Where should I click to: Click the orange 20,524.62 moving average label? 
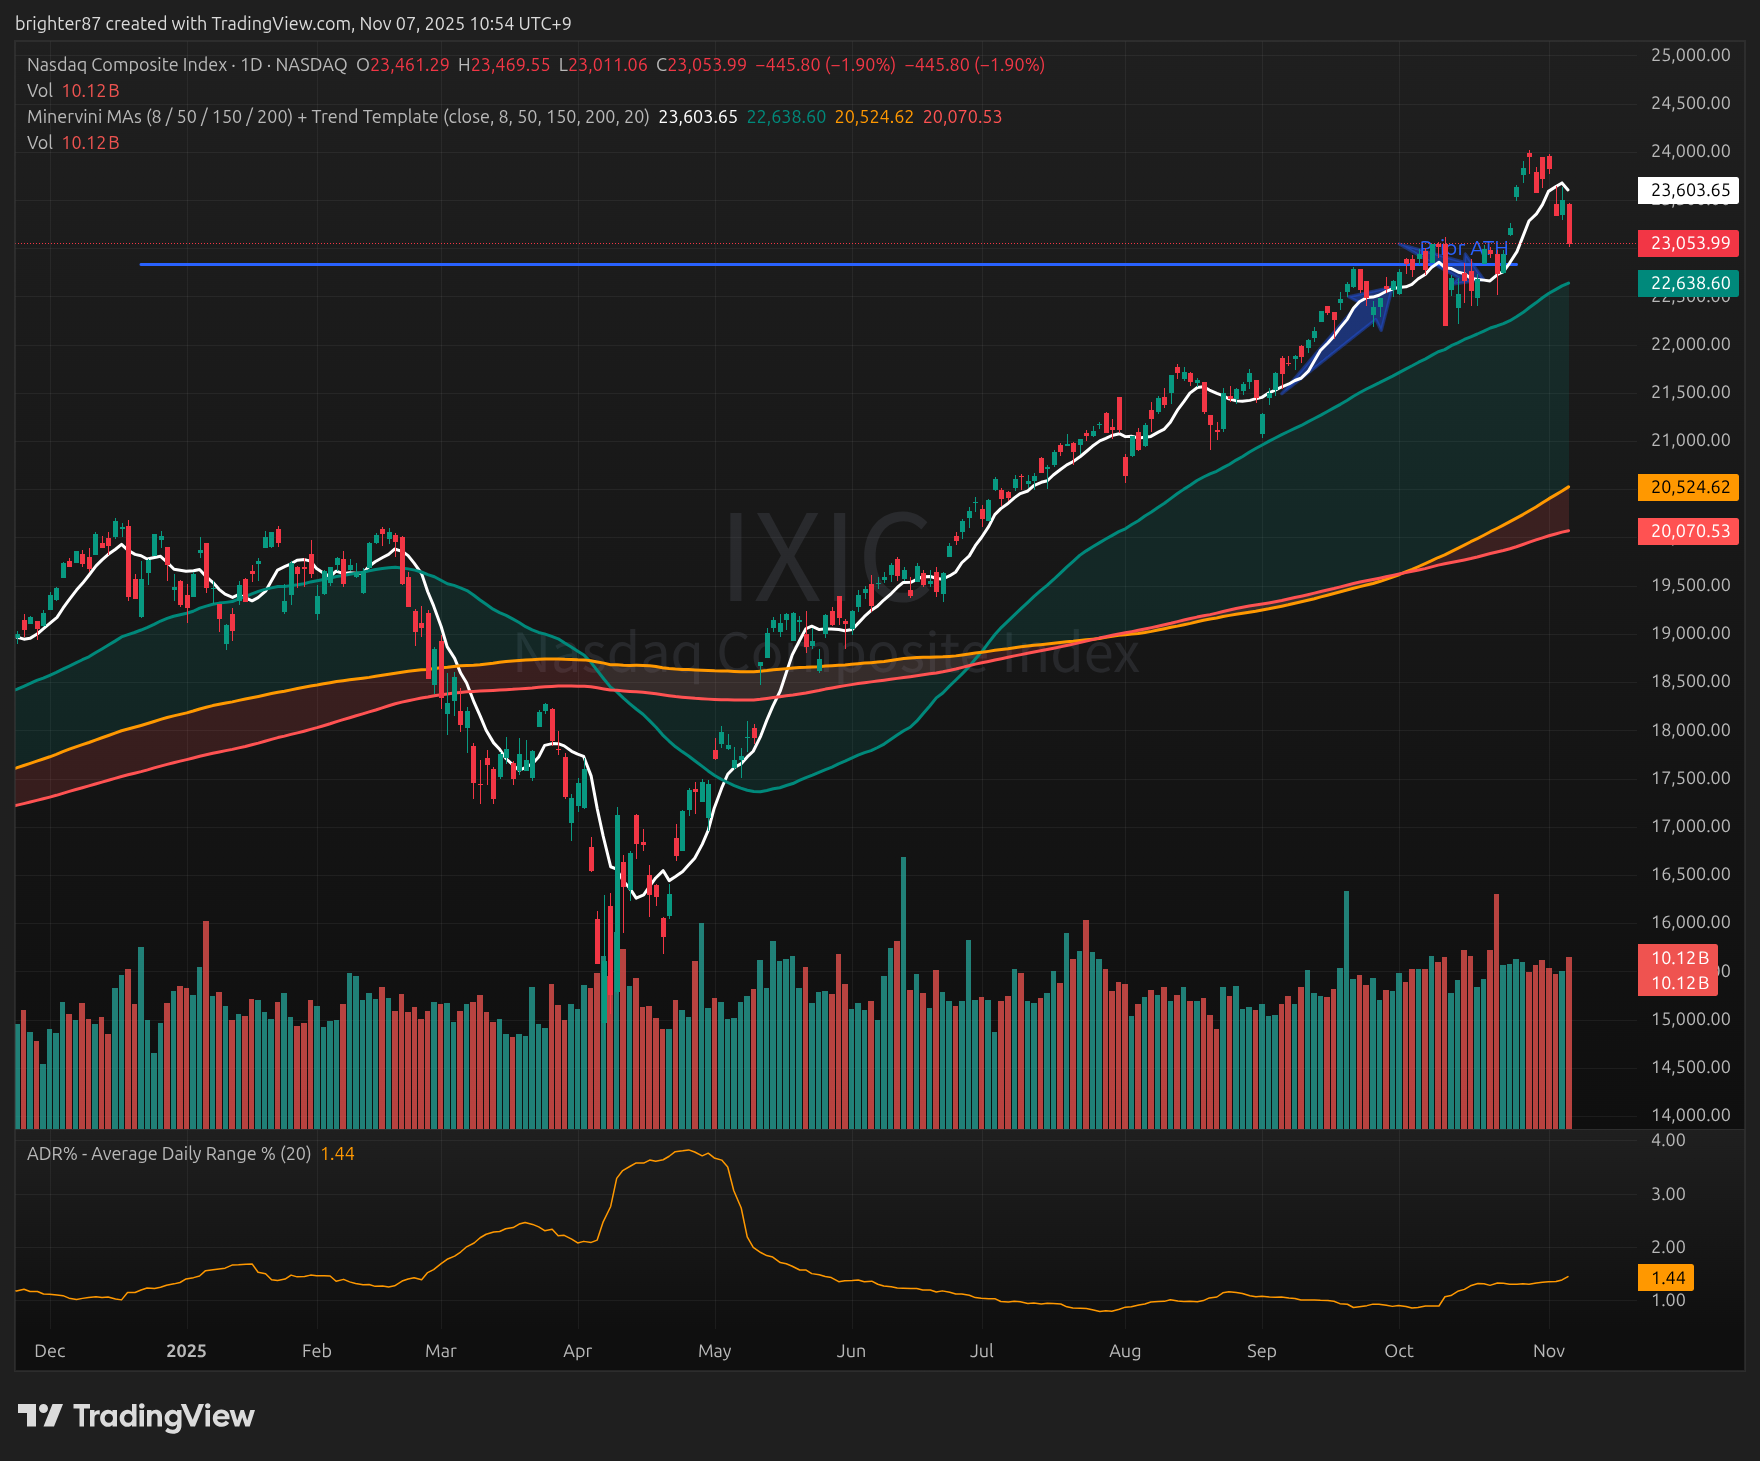(x=1689, y=487)
